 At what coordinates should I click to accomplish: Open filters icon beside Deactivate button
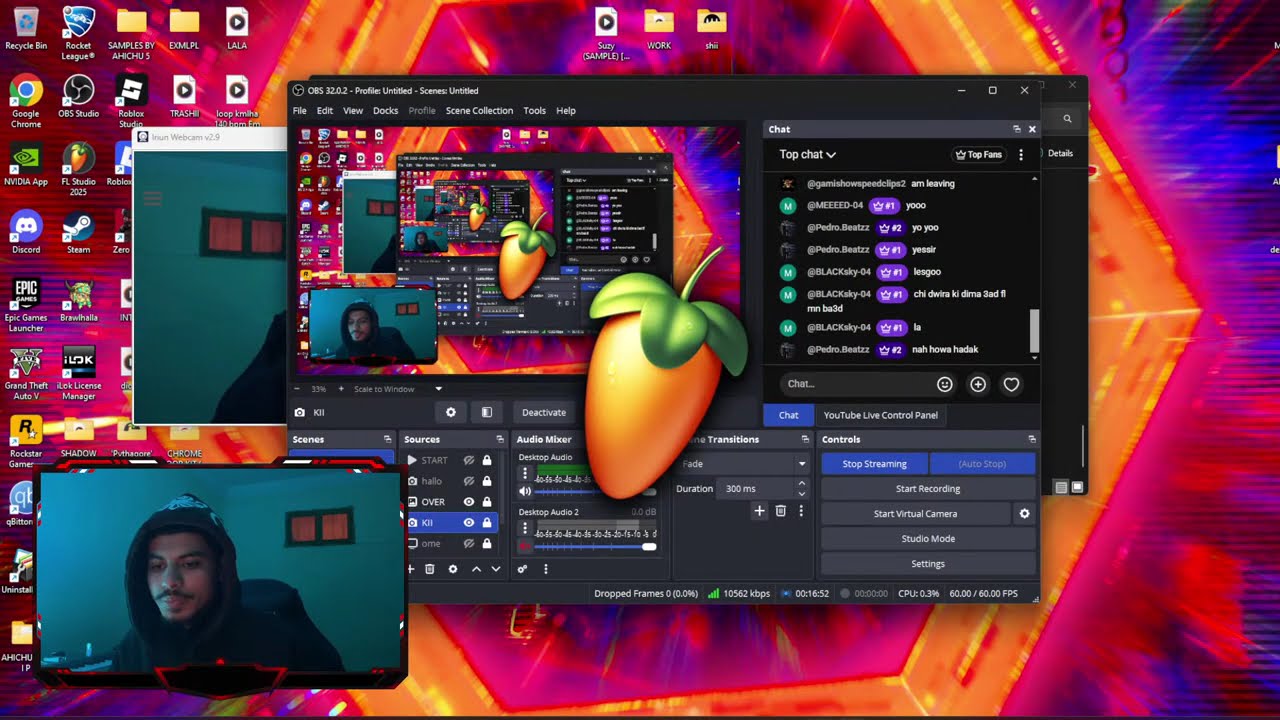[487, 412]
